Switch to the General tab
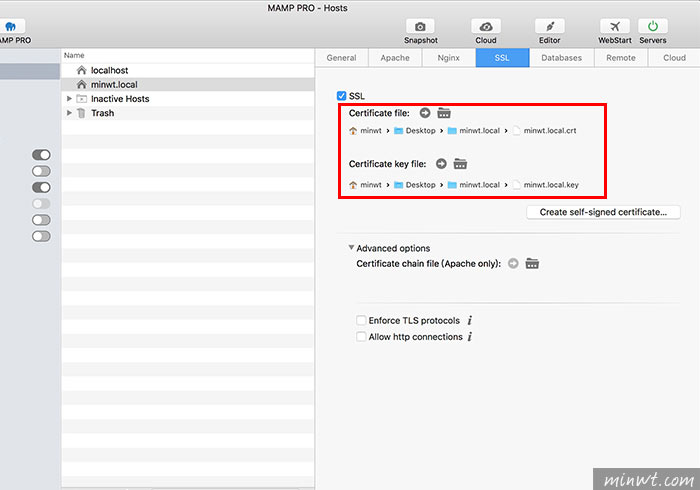The height and width of the screenshot is (490, 700). pyautogui.click(x=342, y=58)
